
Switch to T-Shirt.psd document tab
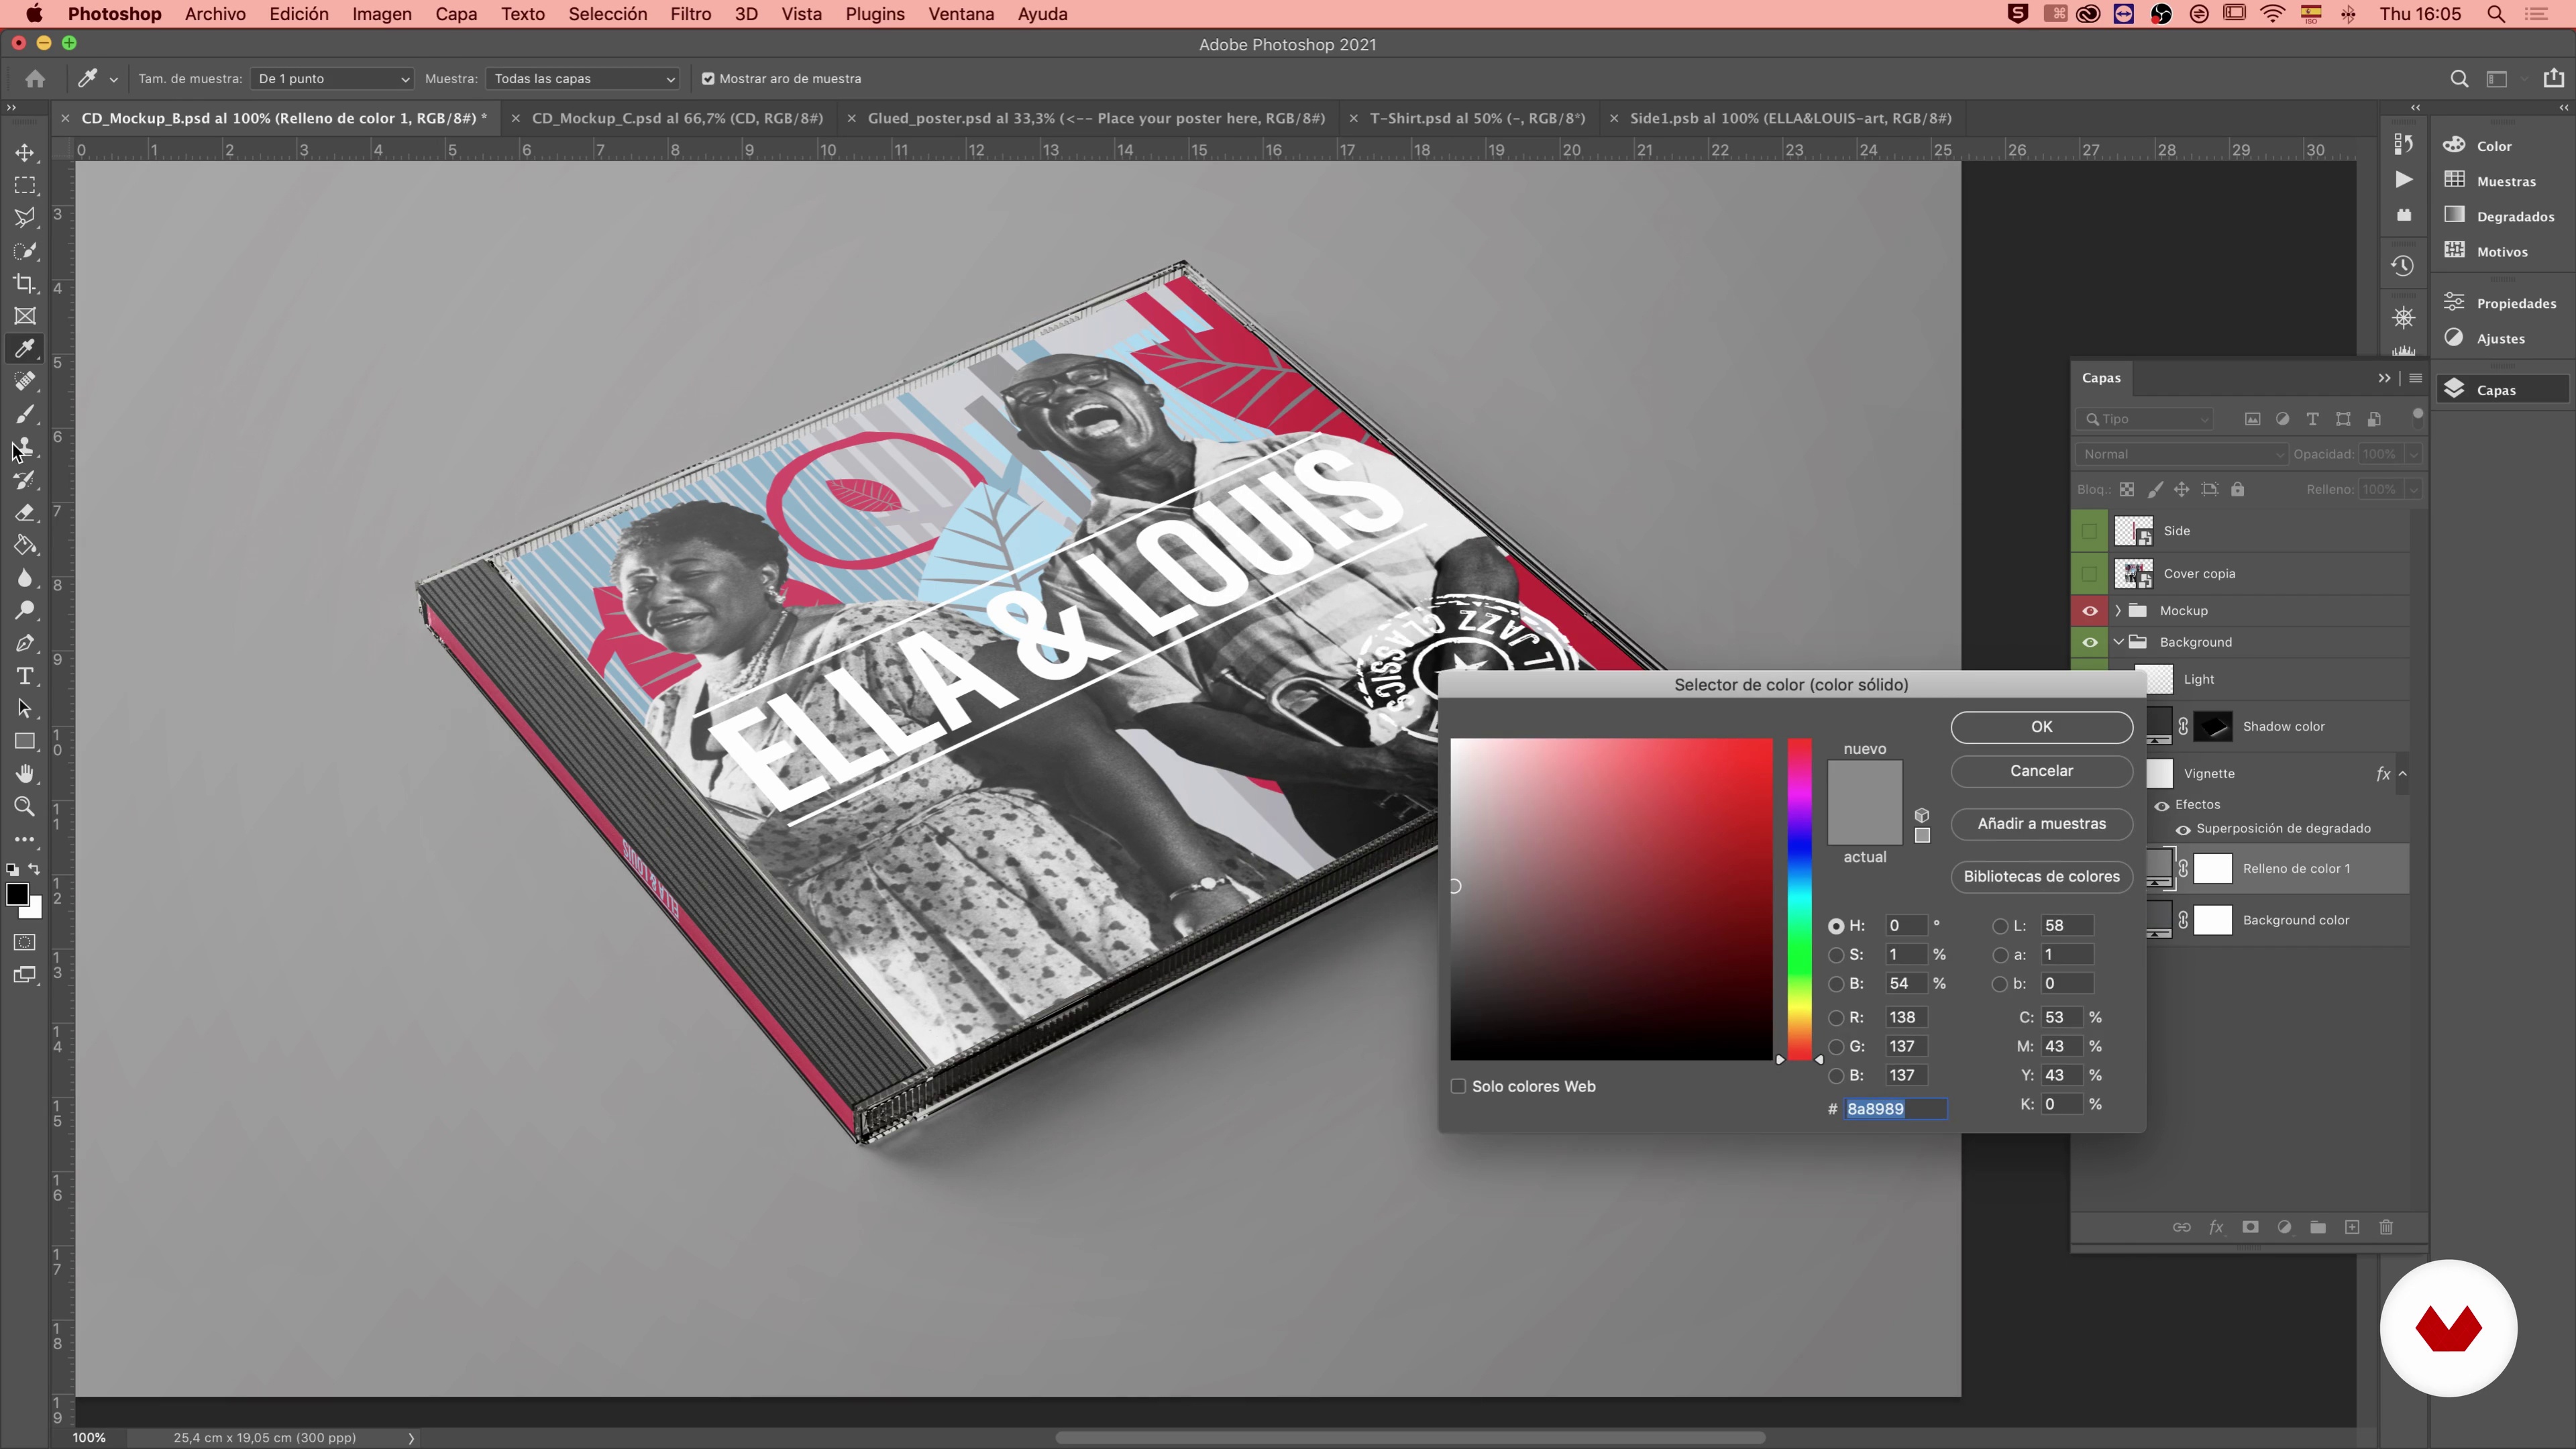pyautogui.click(x=1477, y=118)
